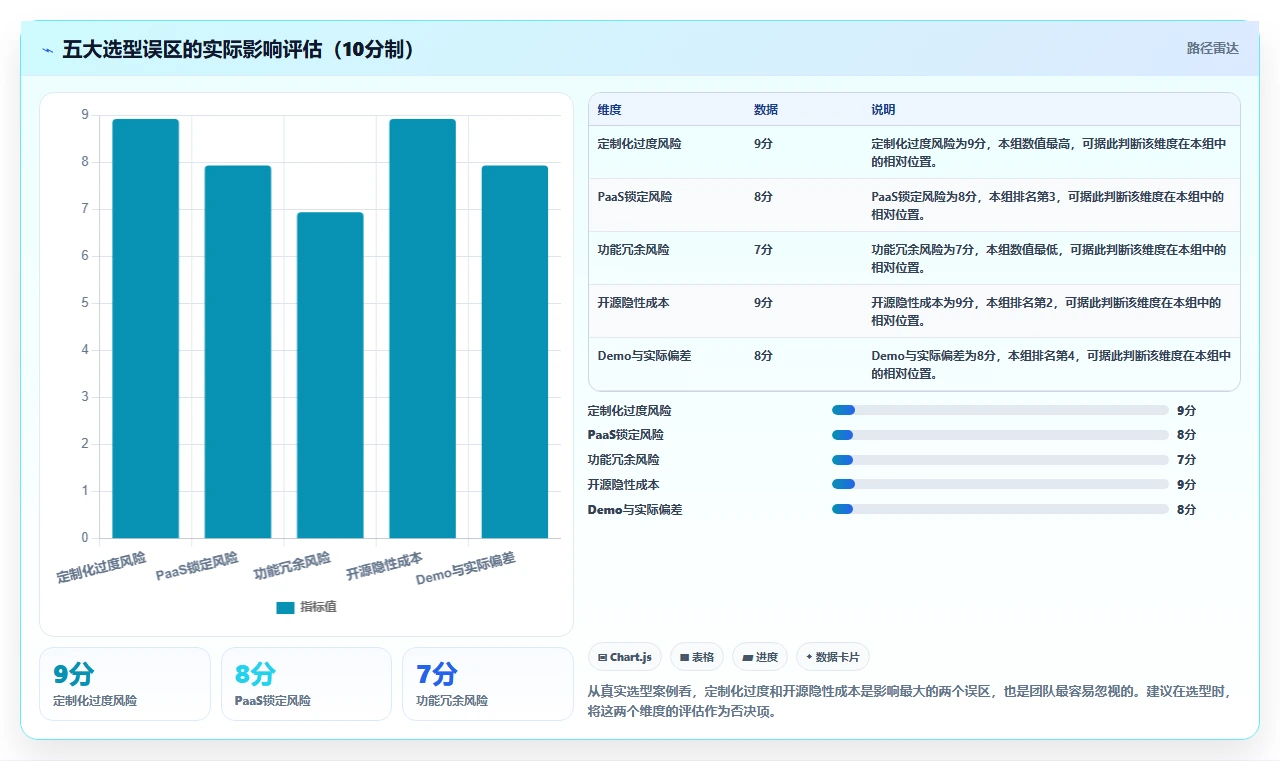The image size is (1280, 761).
Task: Toggle the 指标值 legend color box
Action: pyautogui.click(x=285, y=607)
